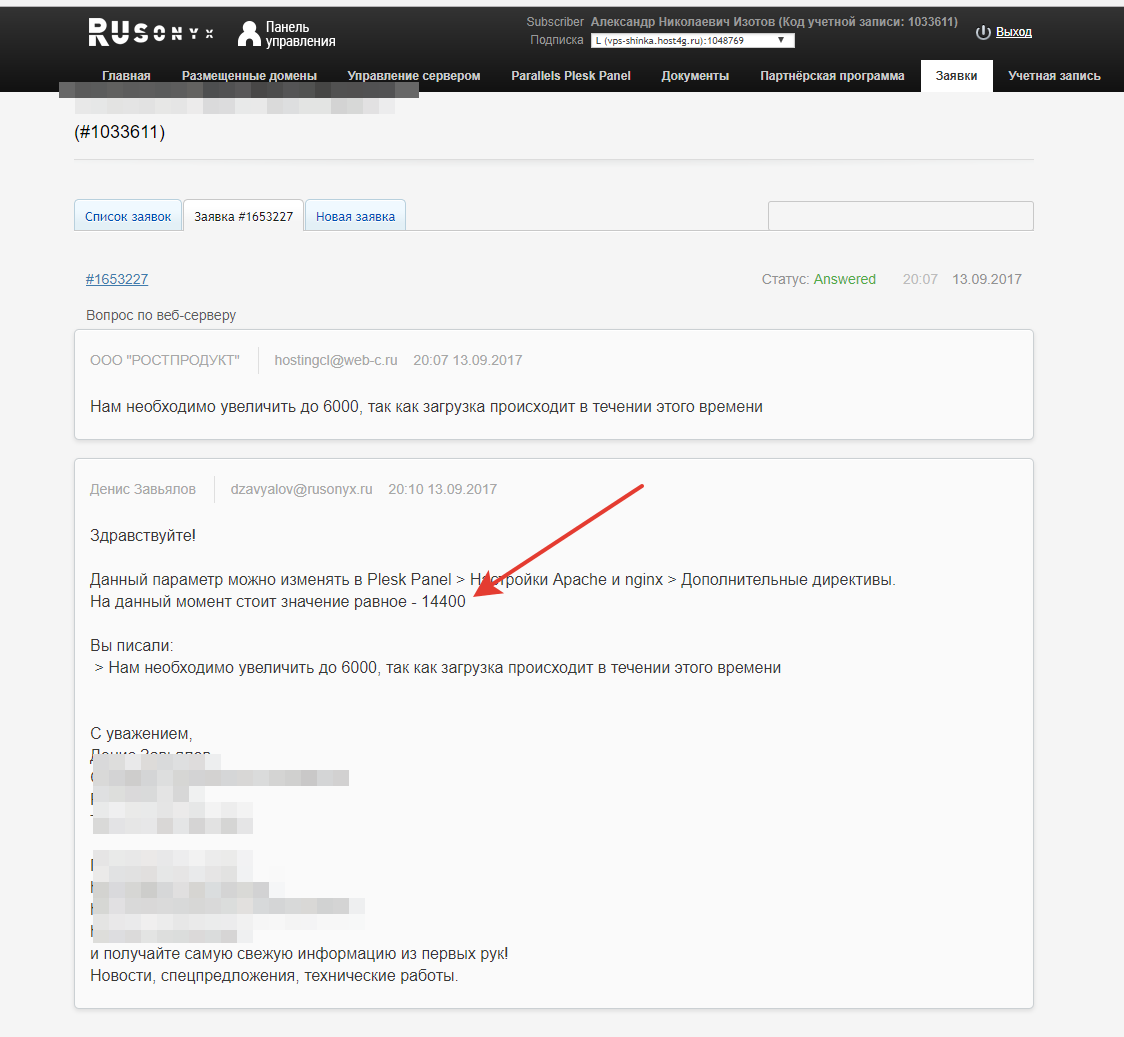
Task: Click the С уважением, signature line
Action: pos(141,734)
